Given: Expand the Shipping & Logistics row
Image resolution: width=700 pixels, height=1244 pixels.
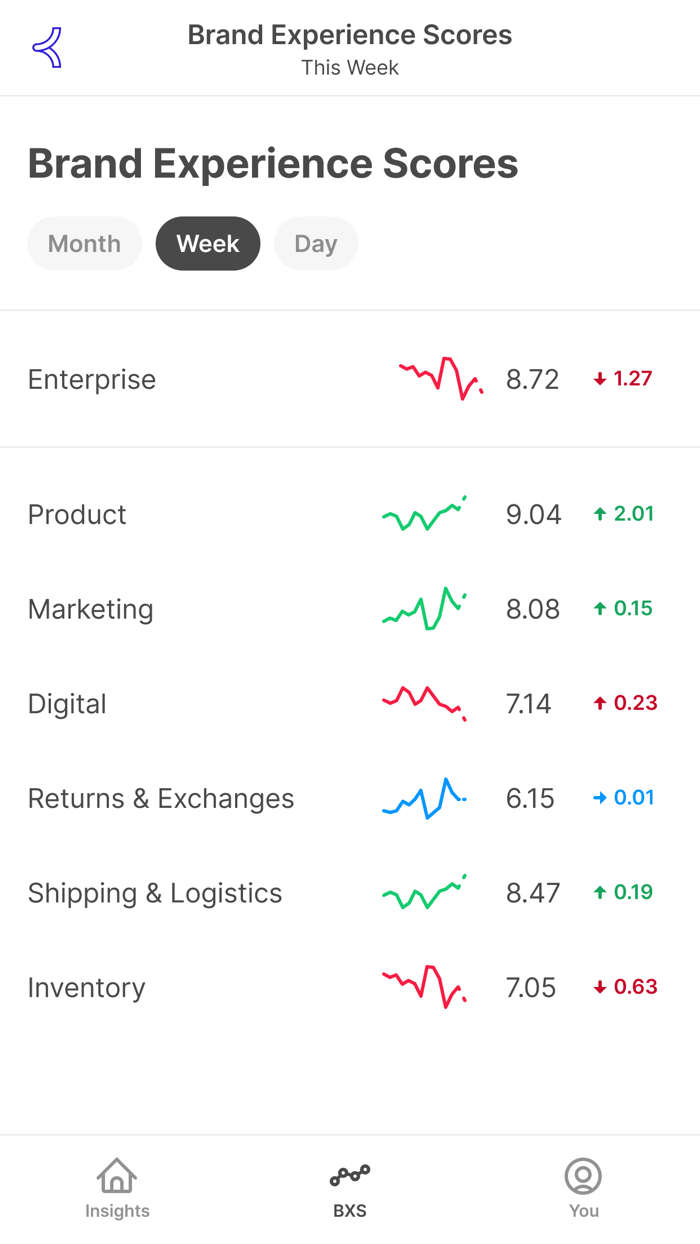Looking at the screenshot, I should point(350,892).
